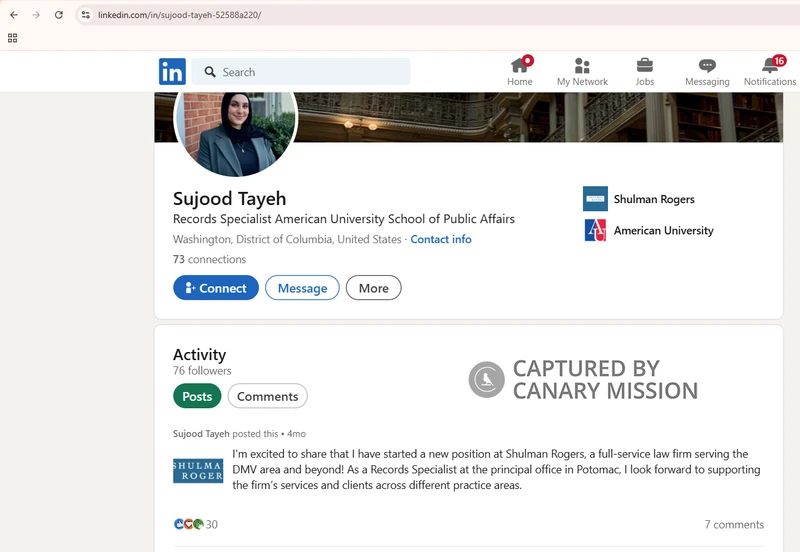The image size is (800, 552).
Task: Open site information icon in address bar
Action: point(86,15)
